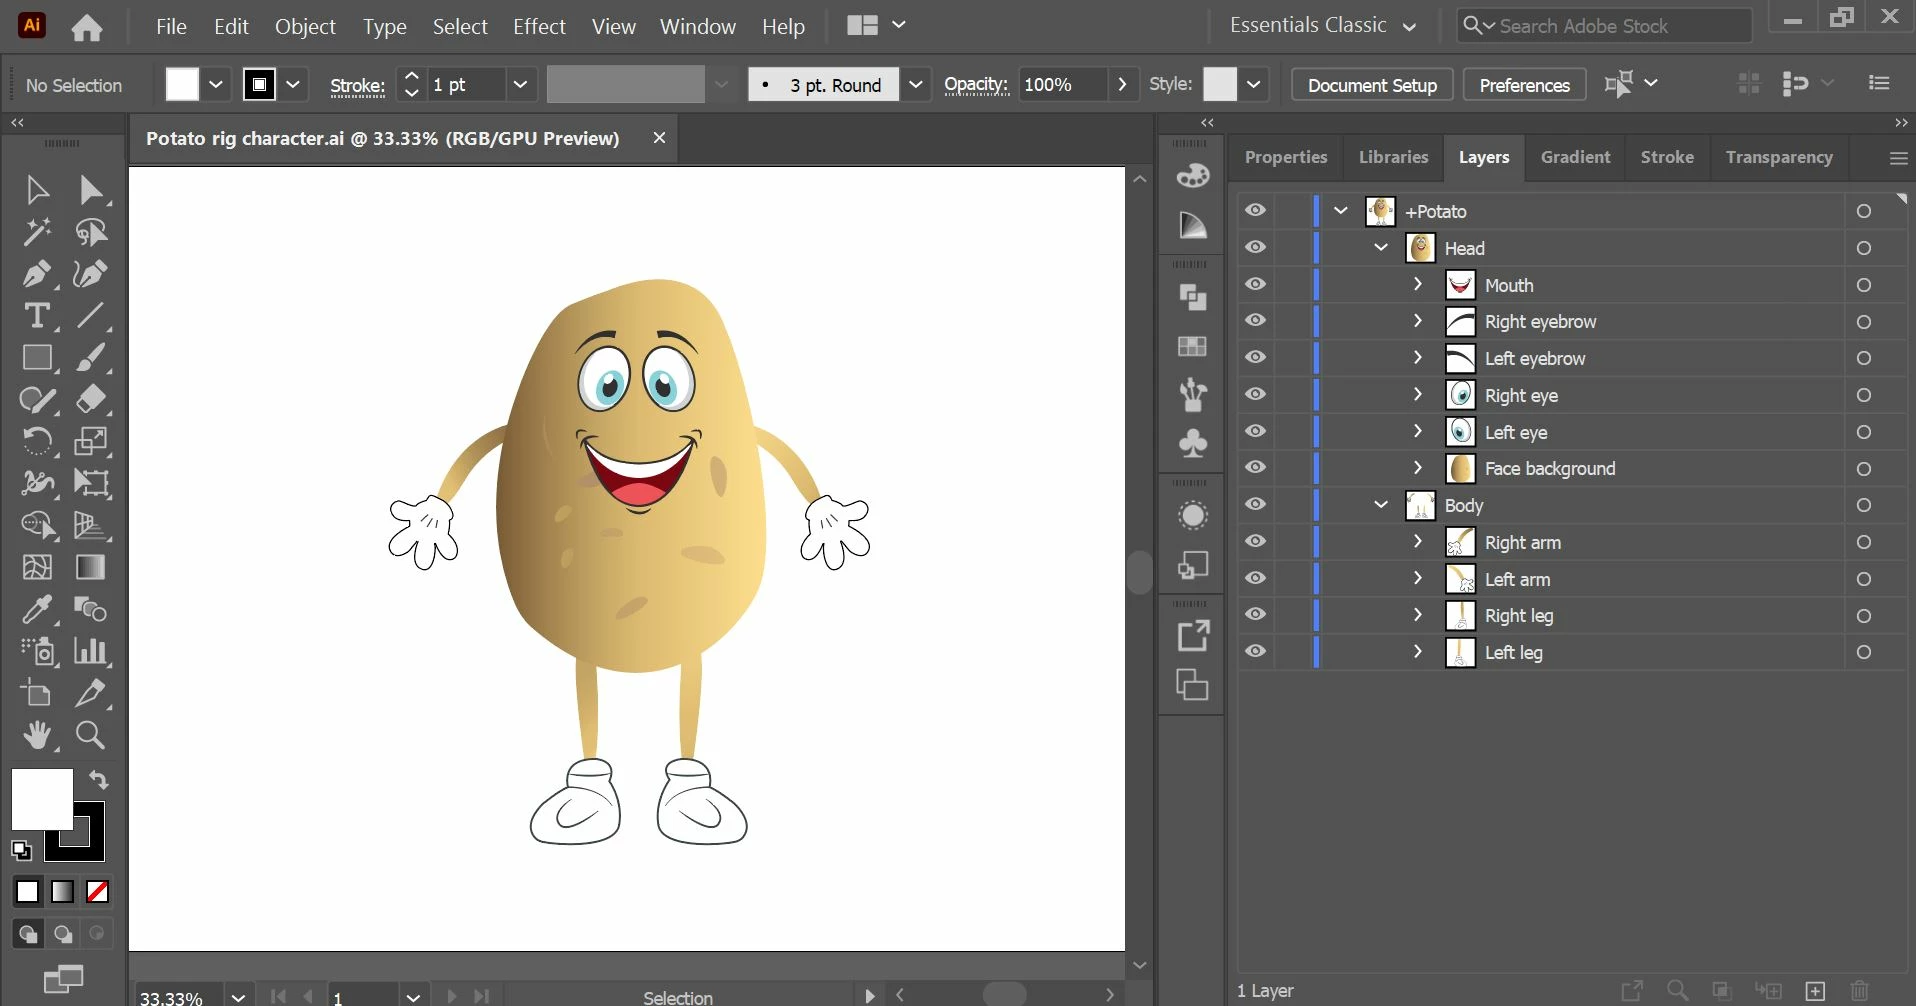Choose the Hand tool
The image size is (1916, 1006).
click(x=37, y=736)
